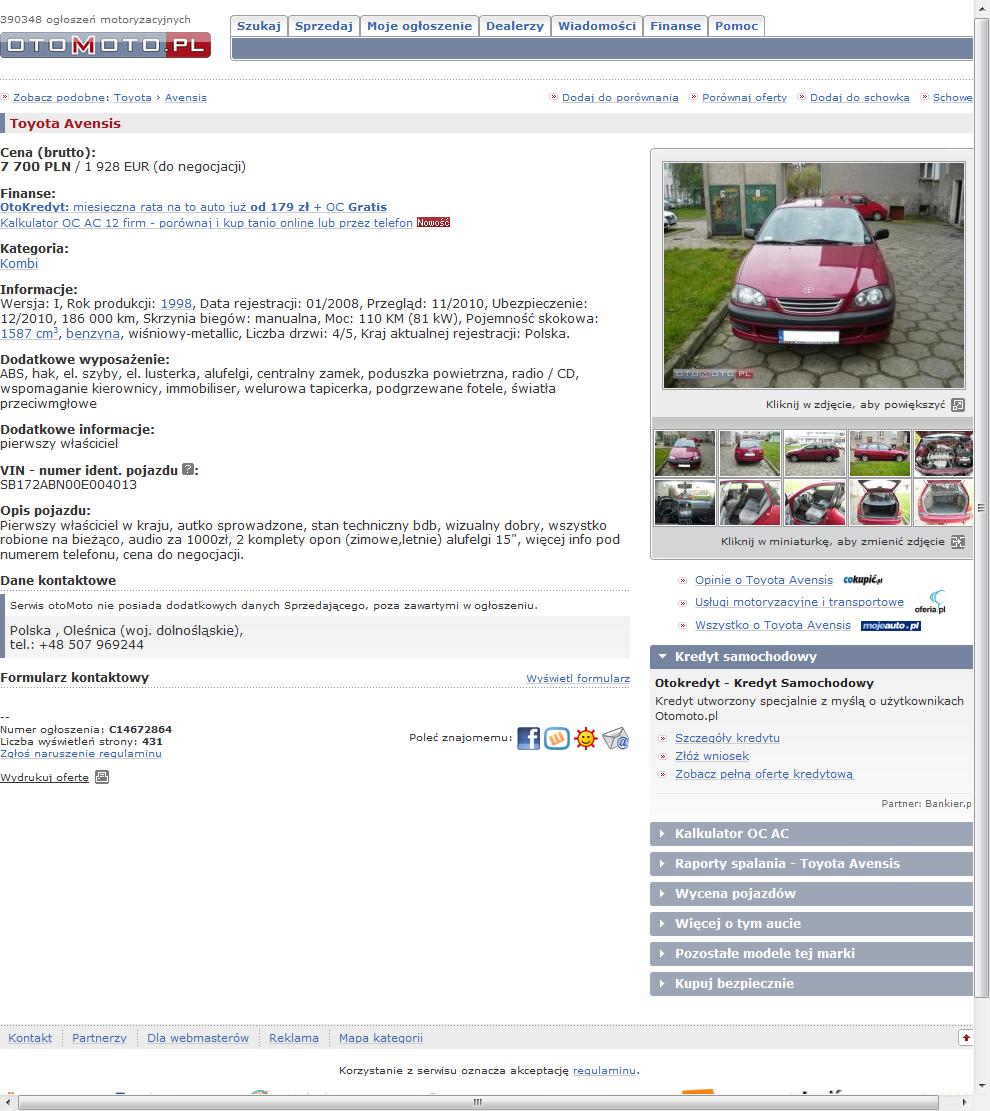Open the OtoKredyt monthly rate link
This screenshot has height=1111, width=990.
[193, 207]
